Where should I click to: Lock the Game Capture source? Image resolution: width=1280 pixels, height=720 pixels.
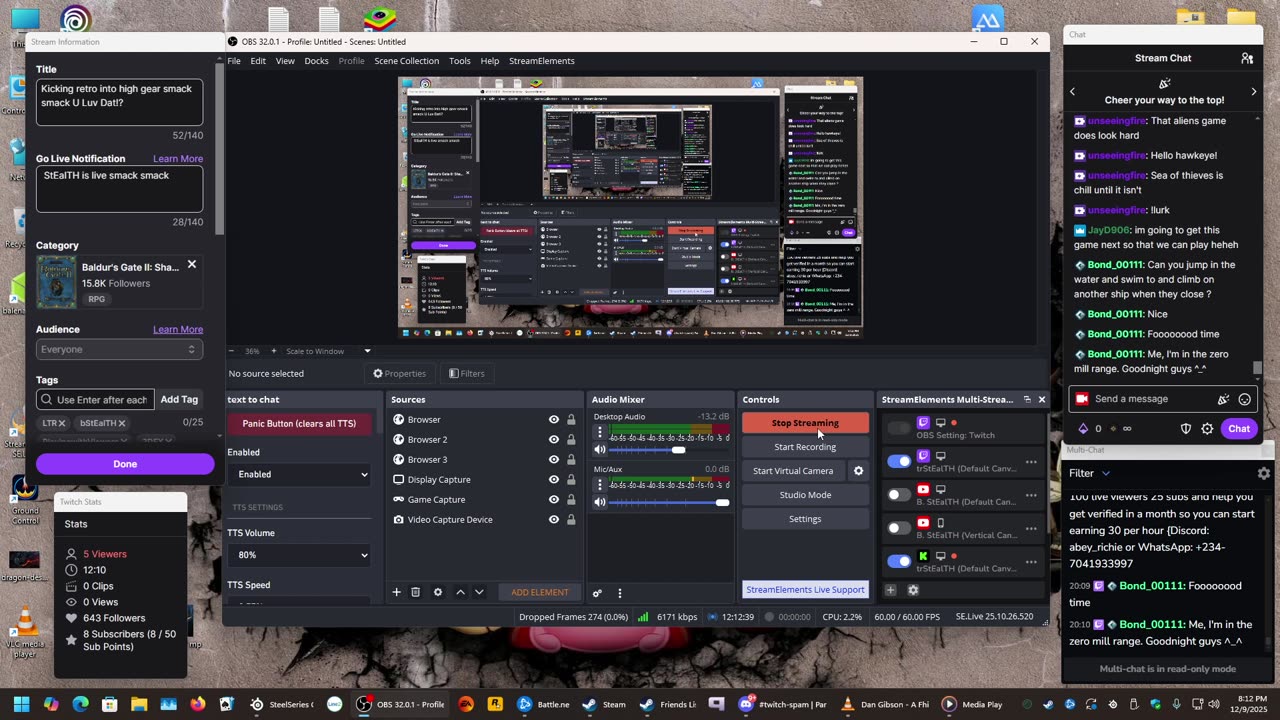571,500
